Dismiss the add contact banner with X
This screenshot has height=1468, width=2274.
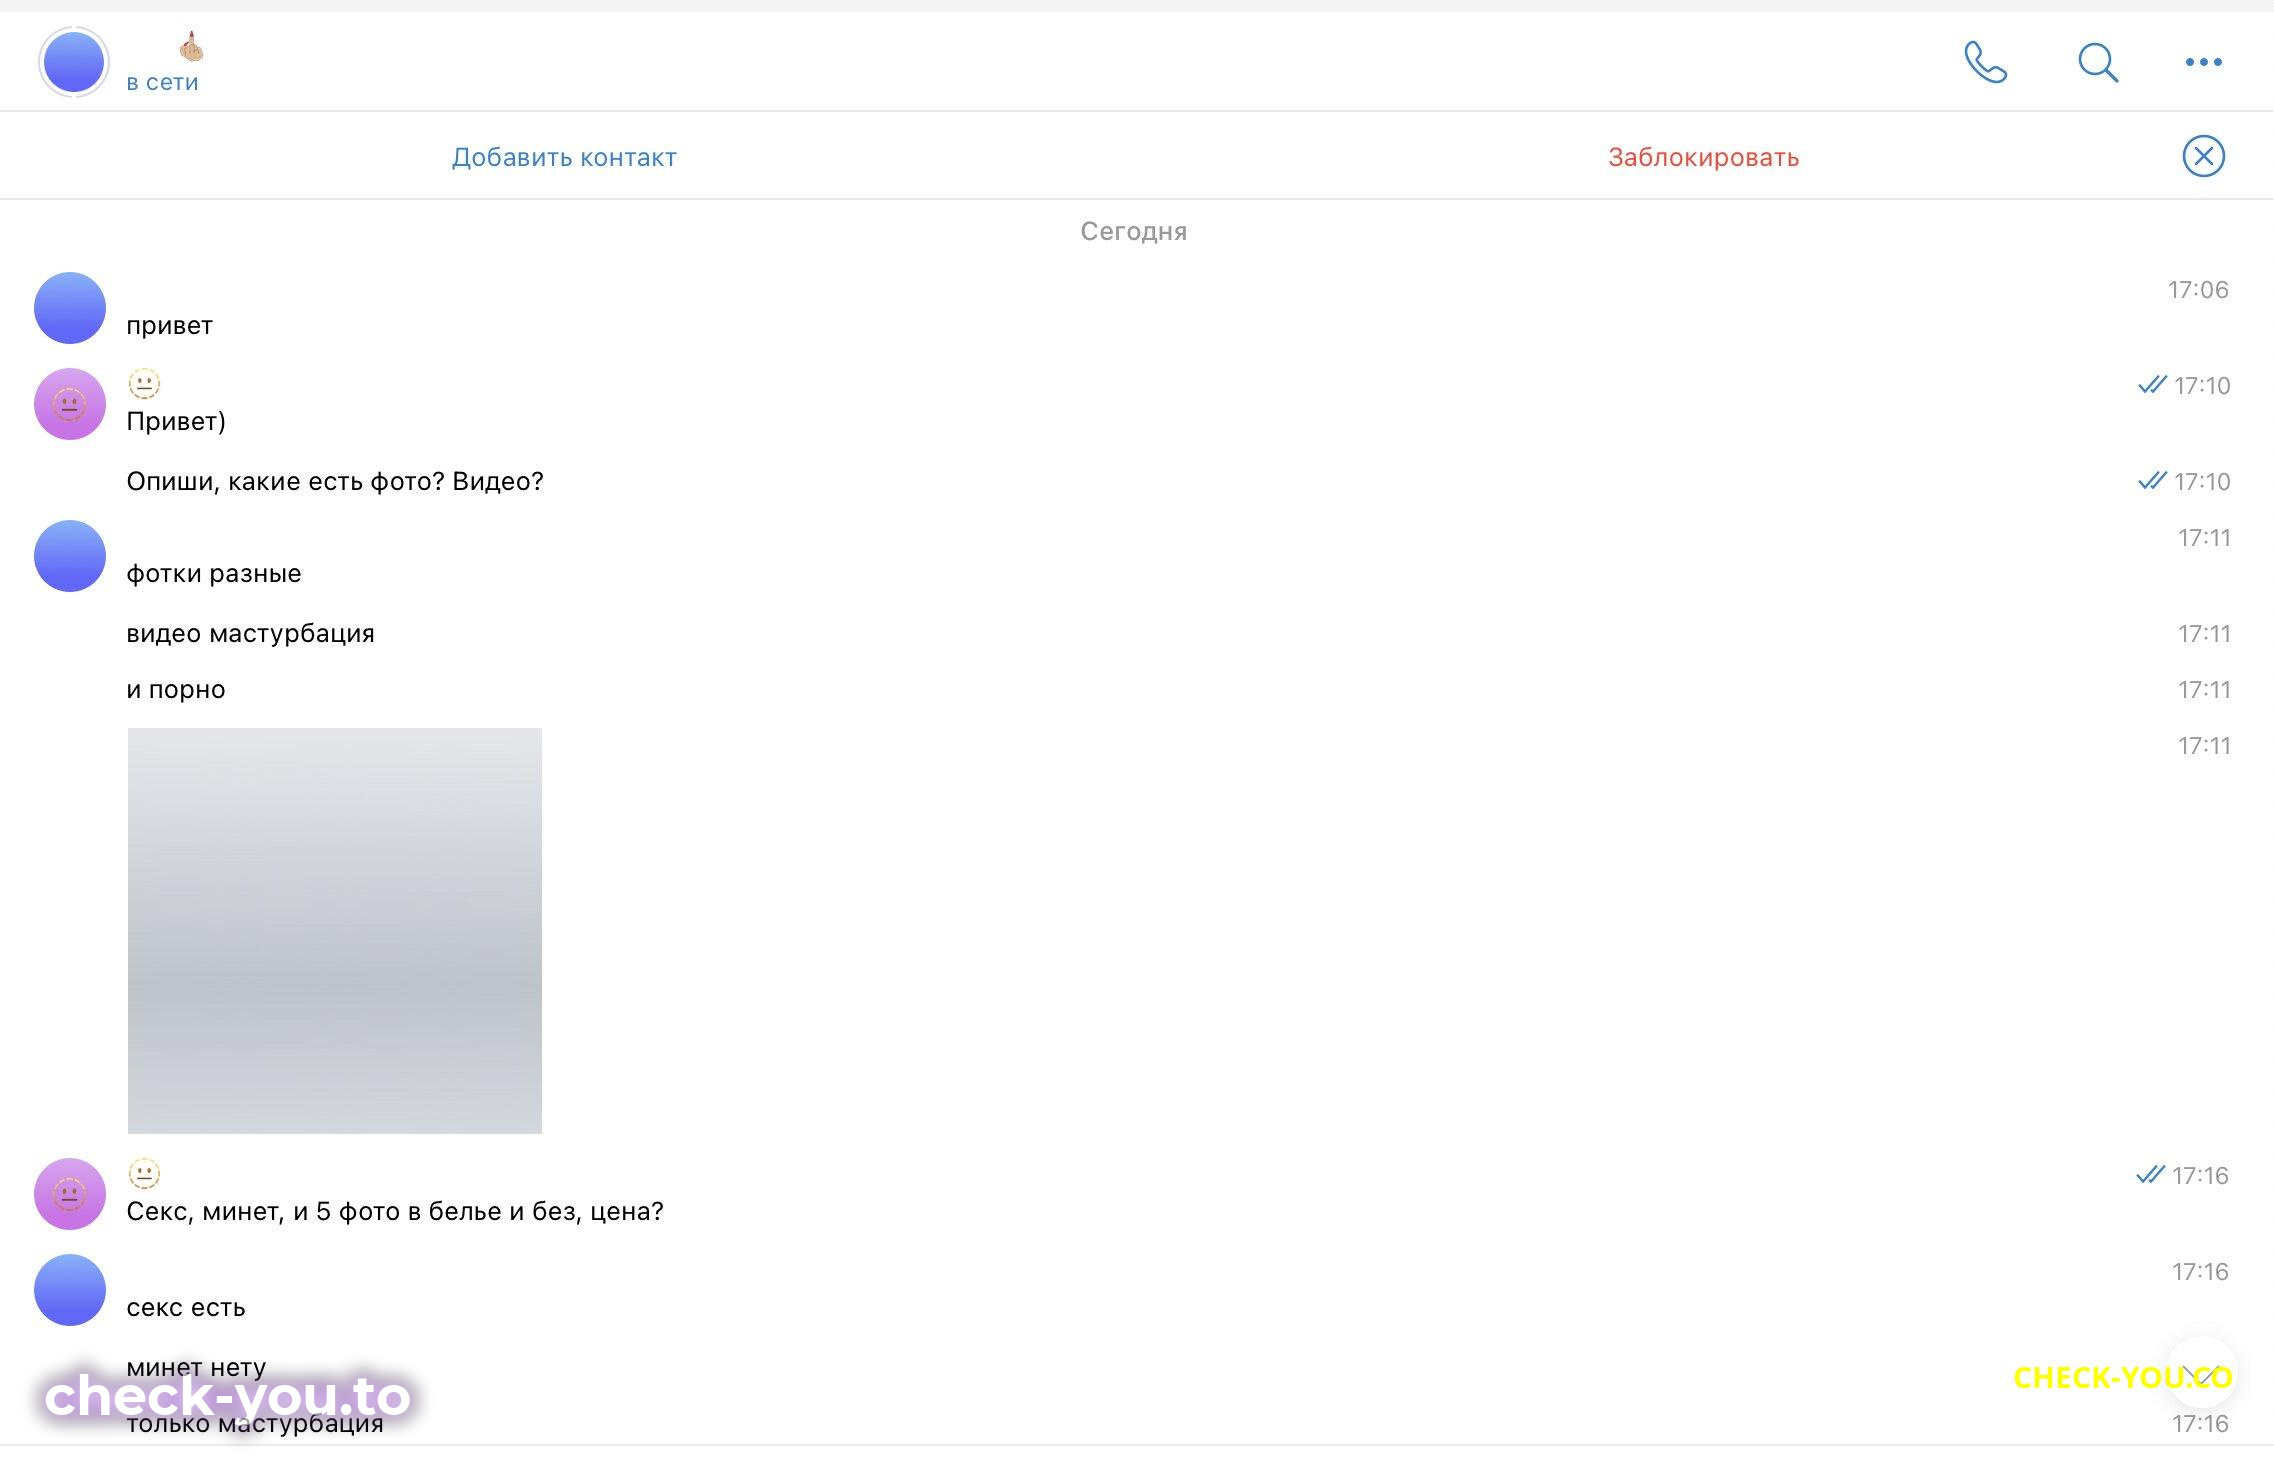[x=2203, y=156]
